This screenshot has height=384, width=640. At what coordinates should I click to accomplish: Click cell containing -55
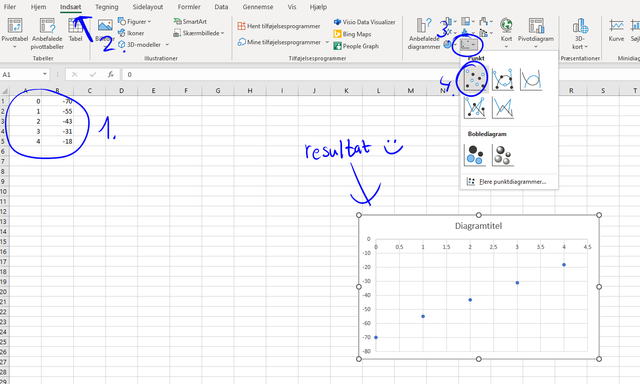click(x=58, y=111)
